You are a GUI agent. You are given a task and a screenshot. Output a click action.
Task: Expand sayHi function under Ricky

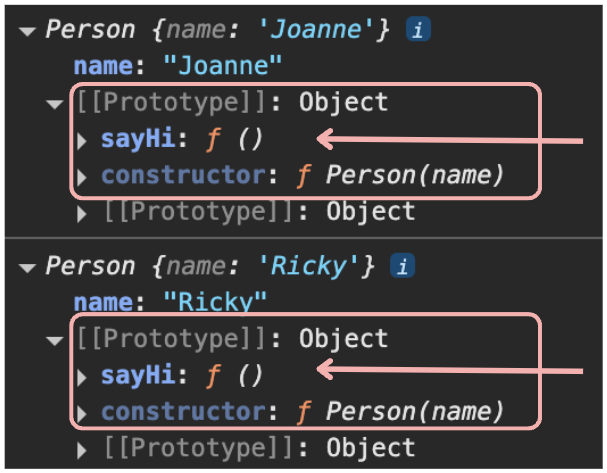[x=82, y=377]
